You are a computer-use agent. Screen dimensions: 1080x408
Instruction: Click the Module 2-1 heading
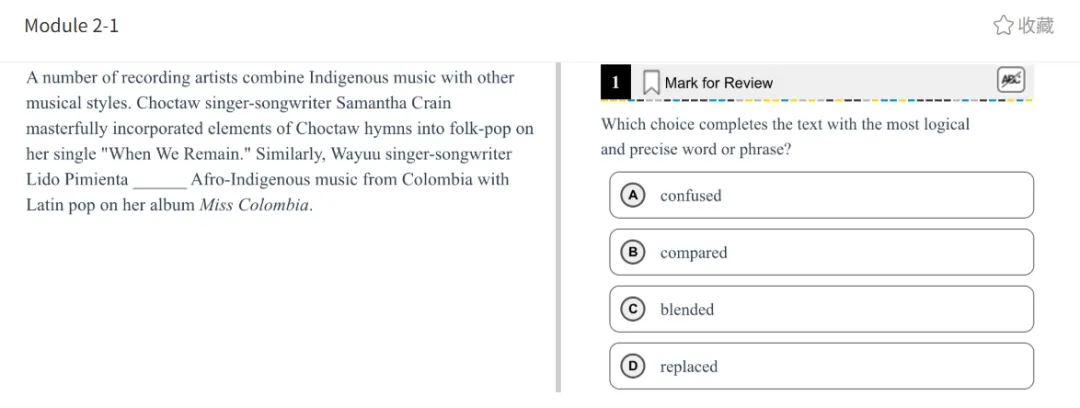pos(71,26)
